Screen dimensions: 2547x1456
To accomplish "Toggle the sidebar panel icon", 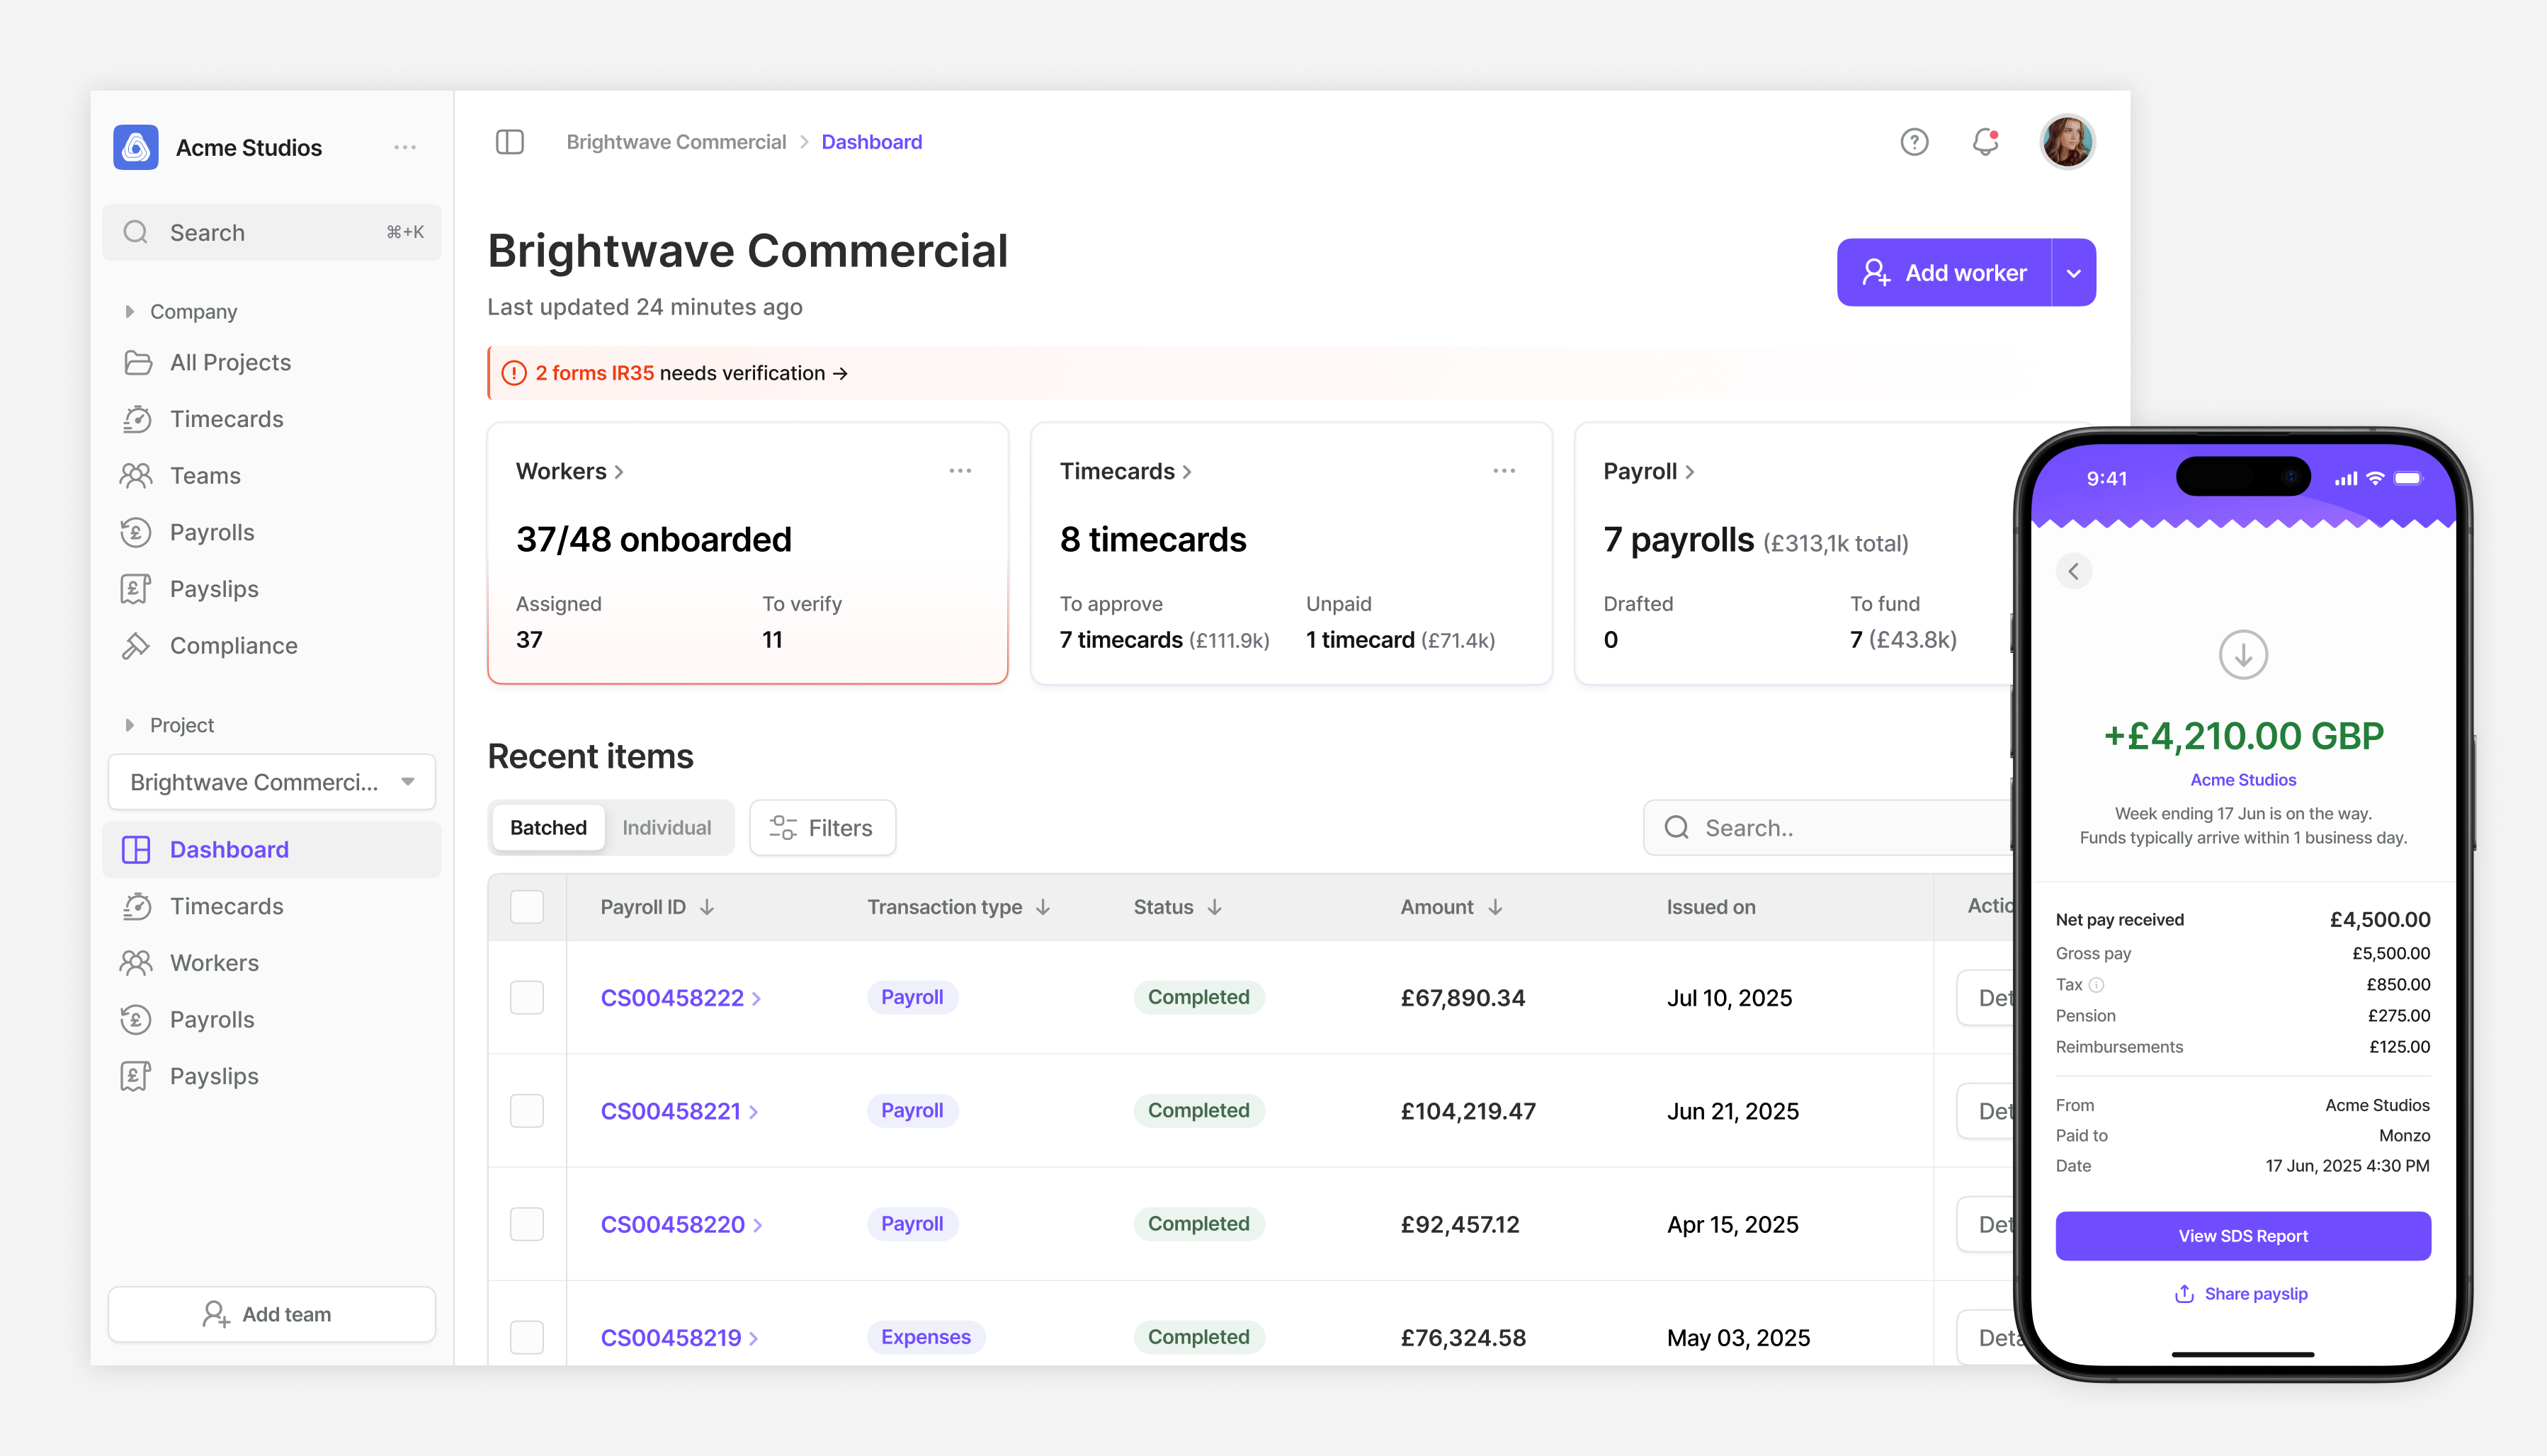I will click(x=510, y=142).
